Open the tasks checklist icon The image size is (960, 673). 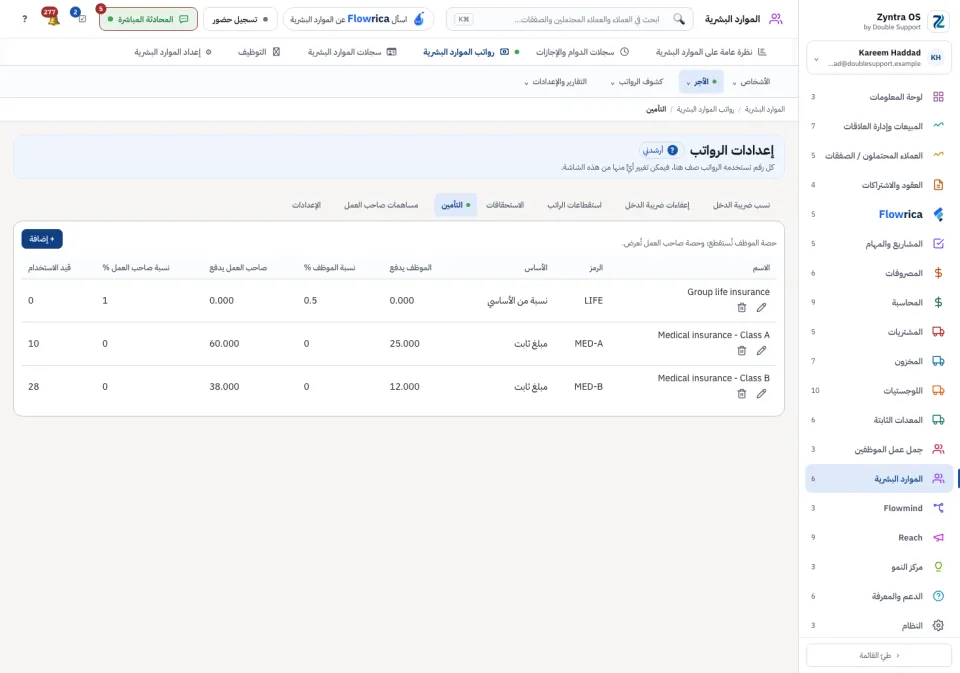click(80, 17)
